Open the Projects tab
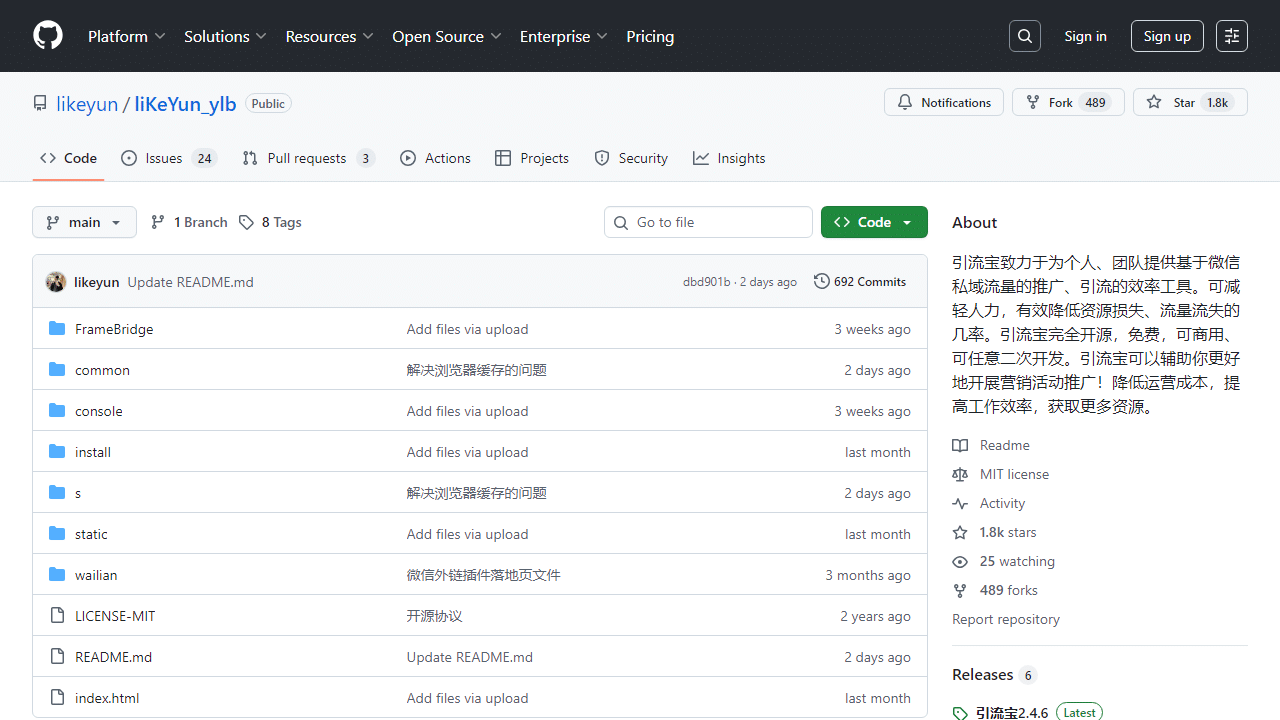 coord(532,158)
